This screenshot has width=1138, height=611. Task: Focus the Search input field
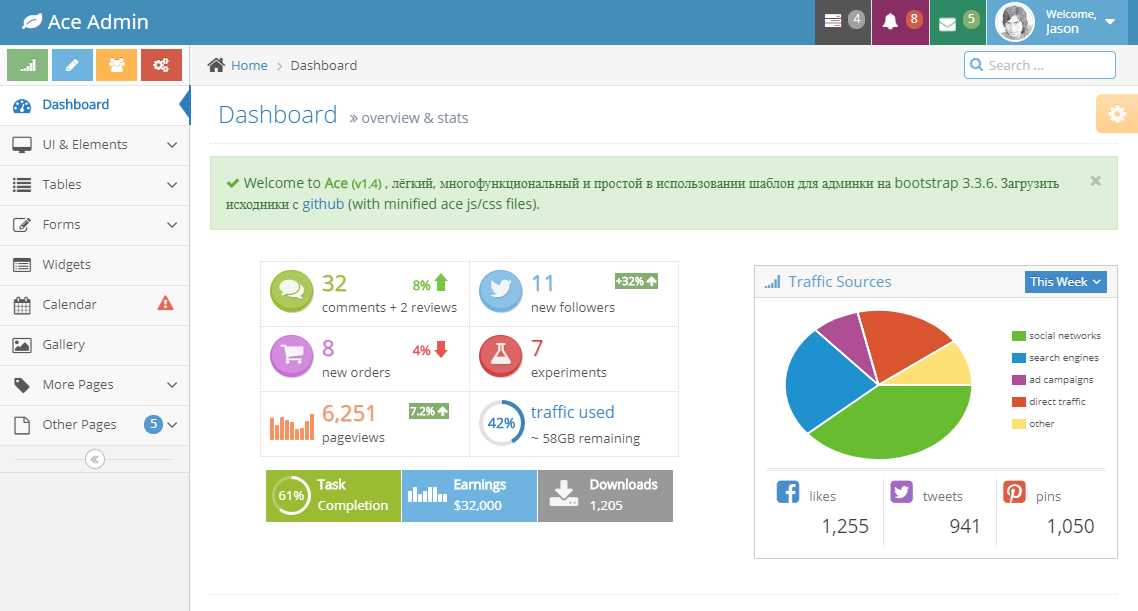[x=1040, y=65]
